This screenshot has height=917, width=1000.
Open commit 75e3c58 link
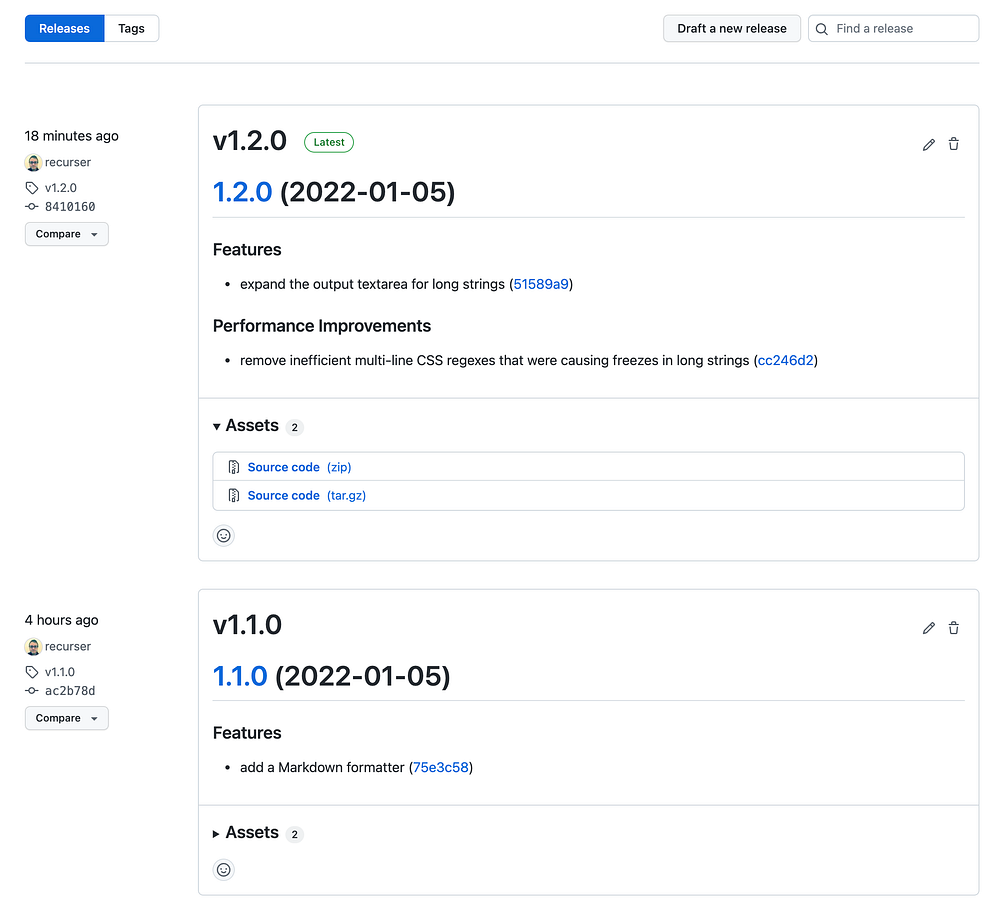pos(441,767)
